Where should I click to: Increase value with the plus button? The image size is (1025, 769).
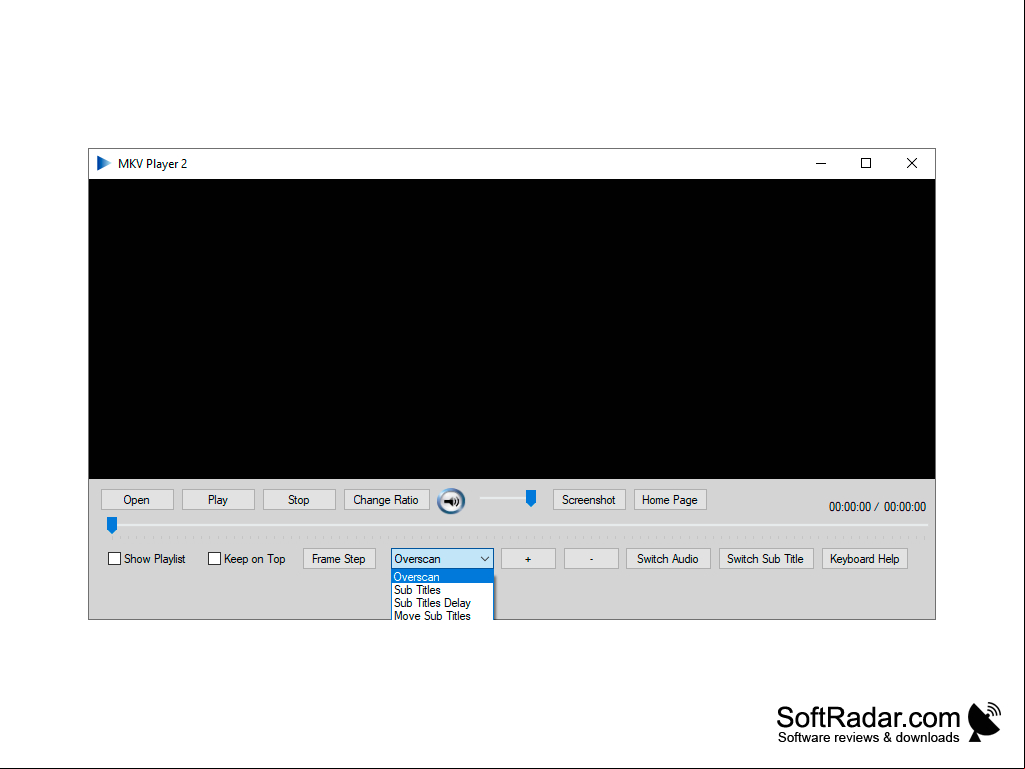coord(528,558)
